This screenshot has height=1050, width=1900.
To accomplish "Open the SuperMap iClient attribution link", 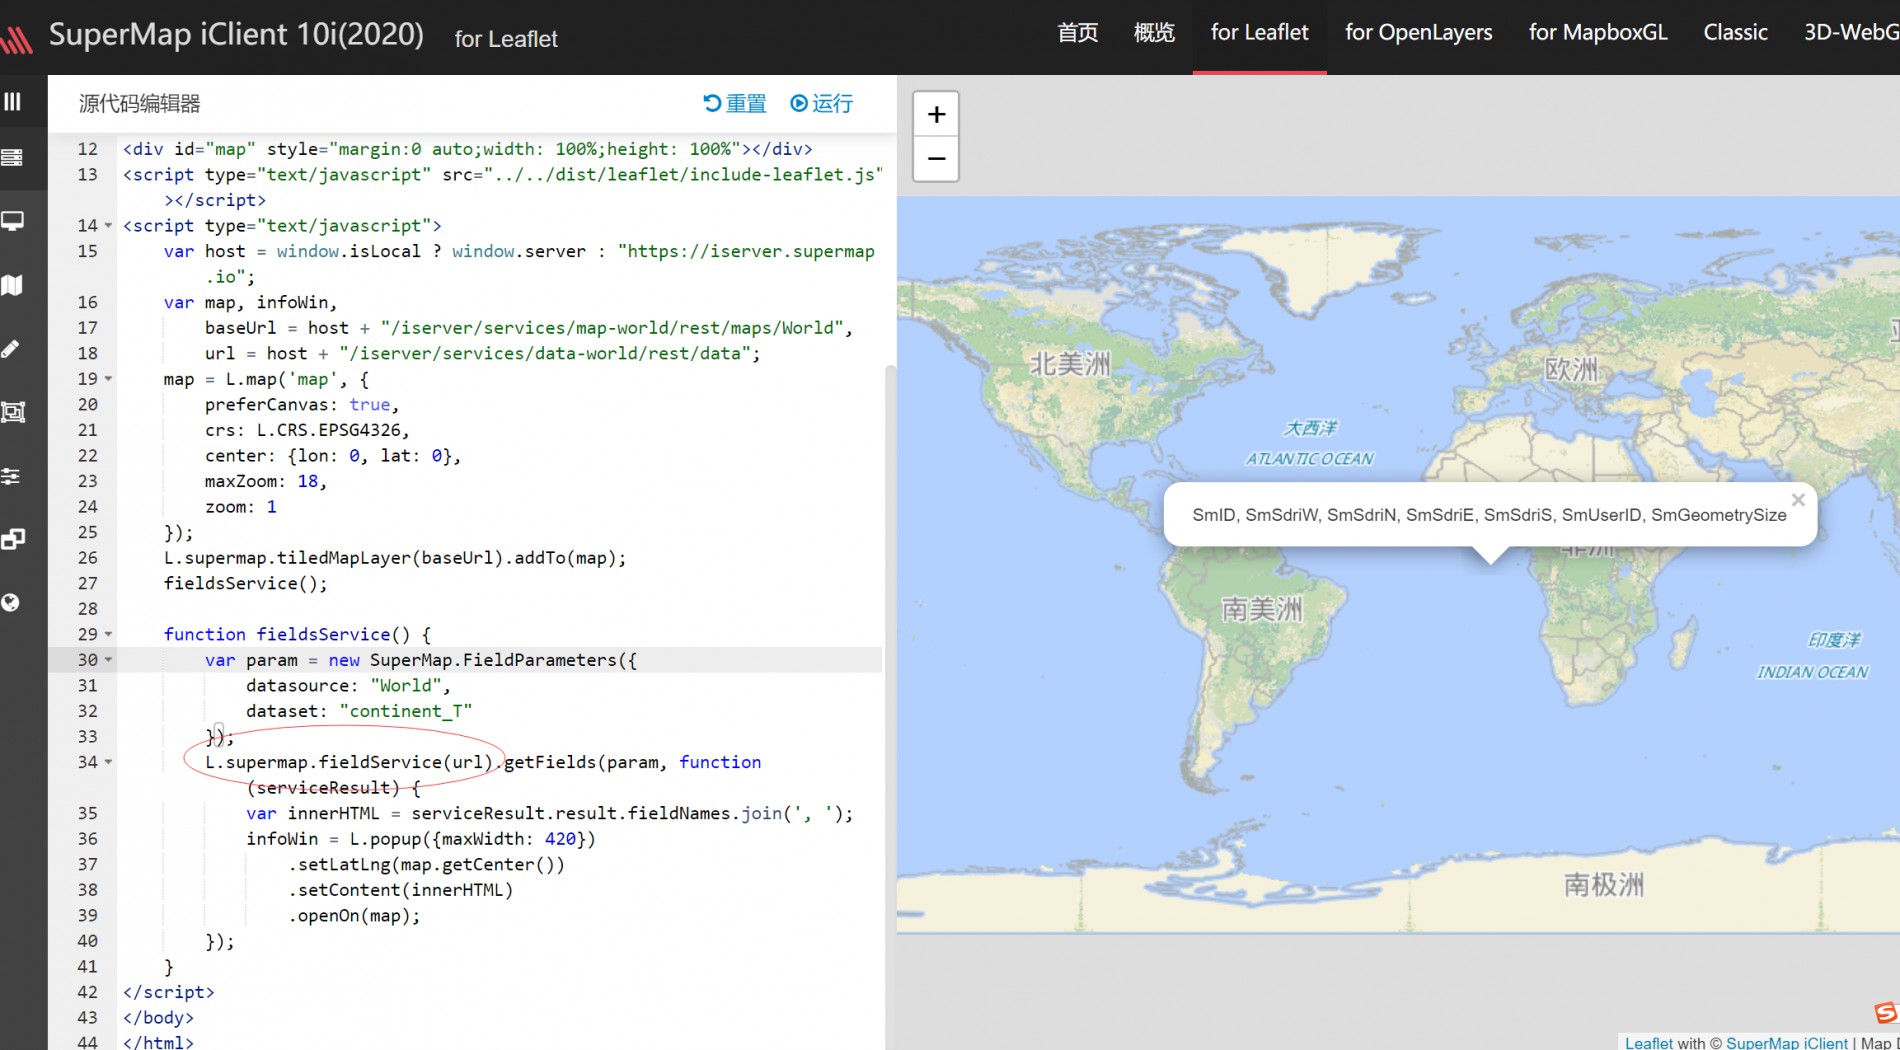I will click(x=1787, y=1042).
